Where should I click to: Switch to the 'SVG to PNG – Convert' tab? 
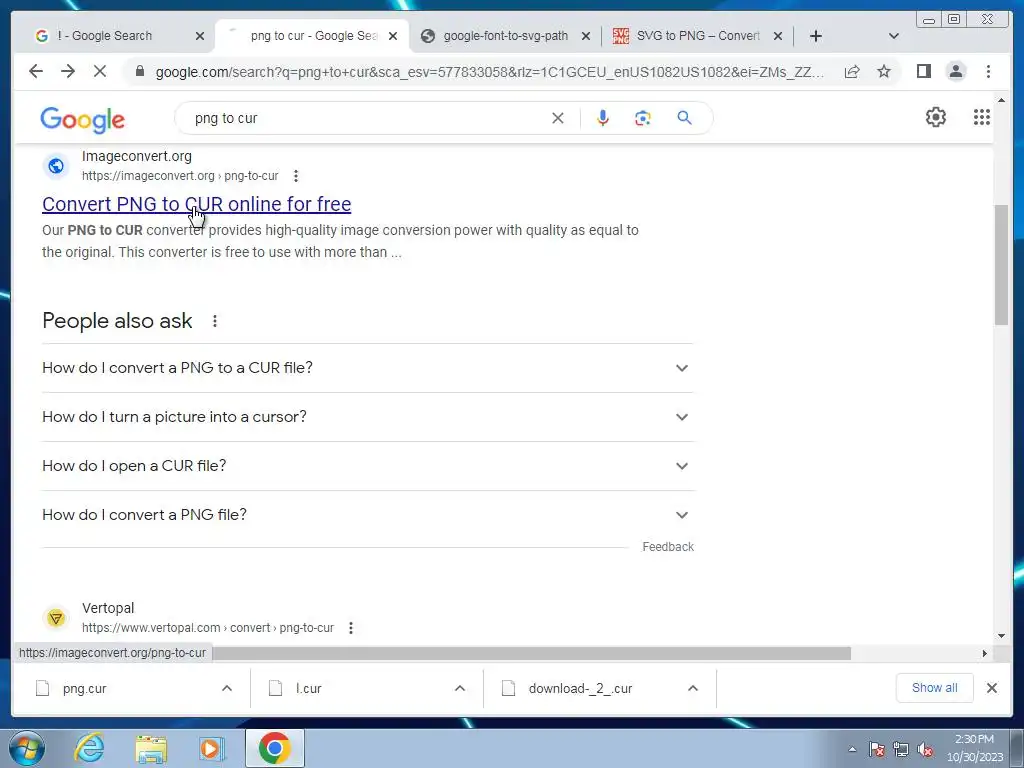[x=697, y=36]
